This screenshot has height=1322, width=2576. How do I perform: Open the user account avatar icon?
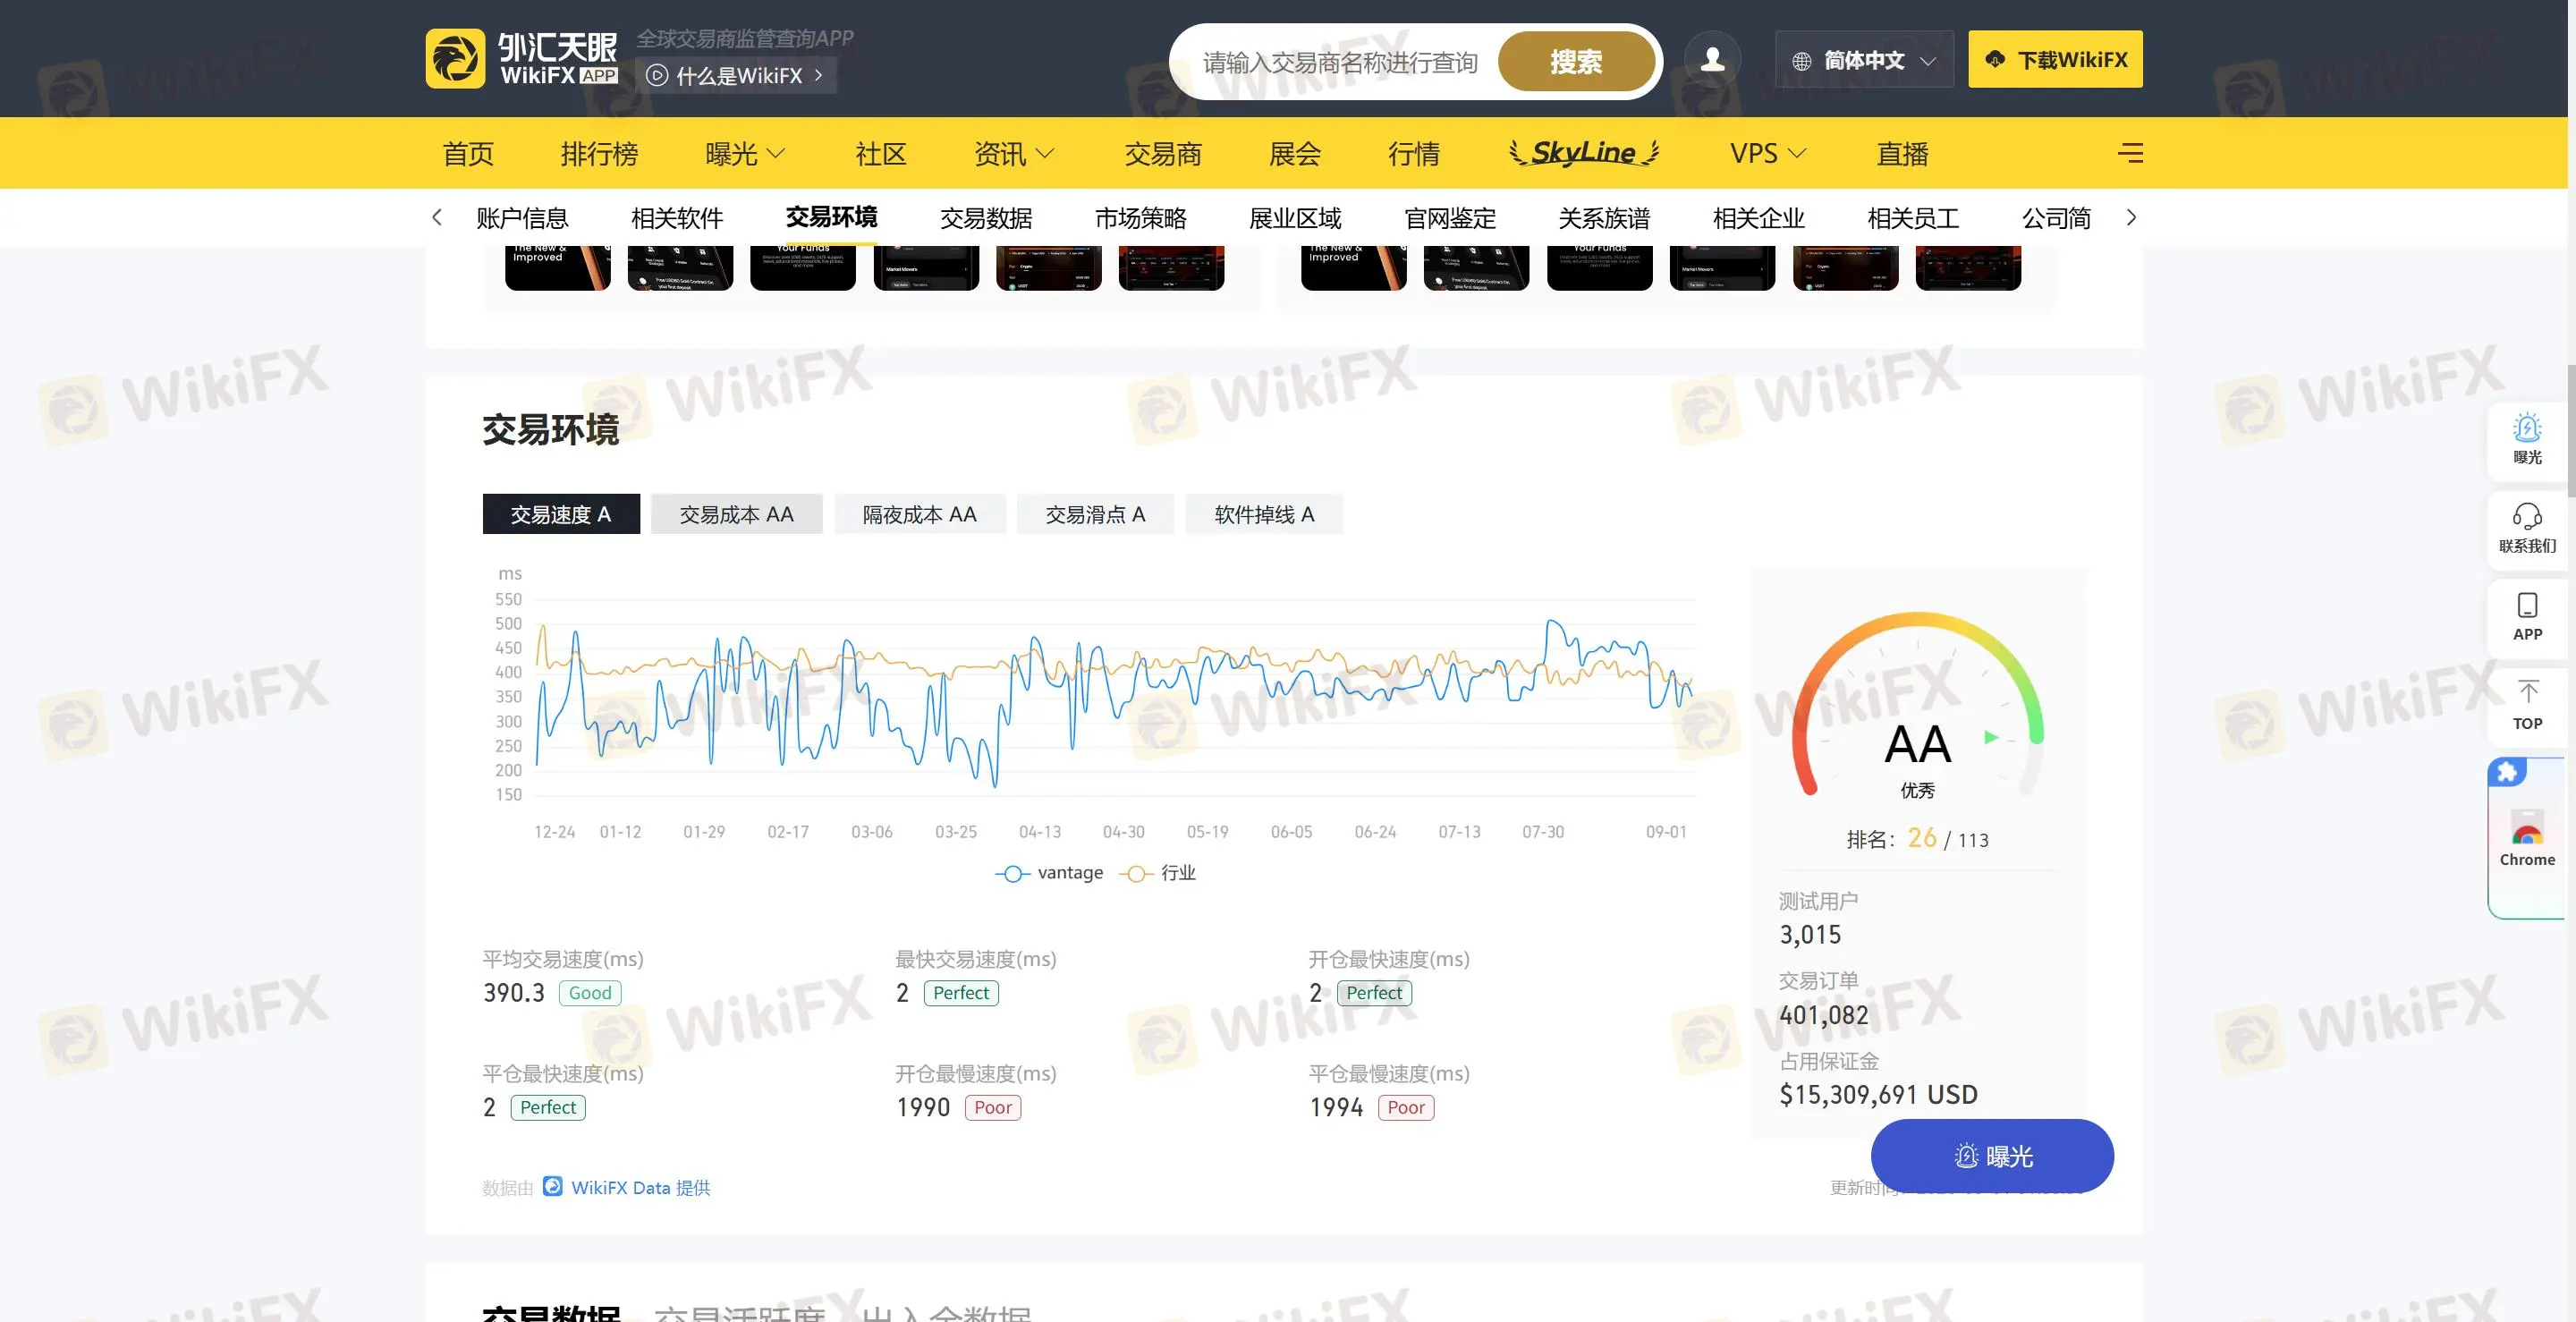(1712, 60)
